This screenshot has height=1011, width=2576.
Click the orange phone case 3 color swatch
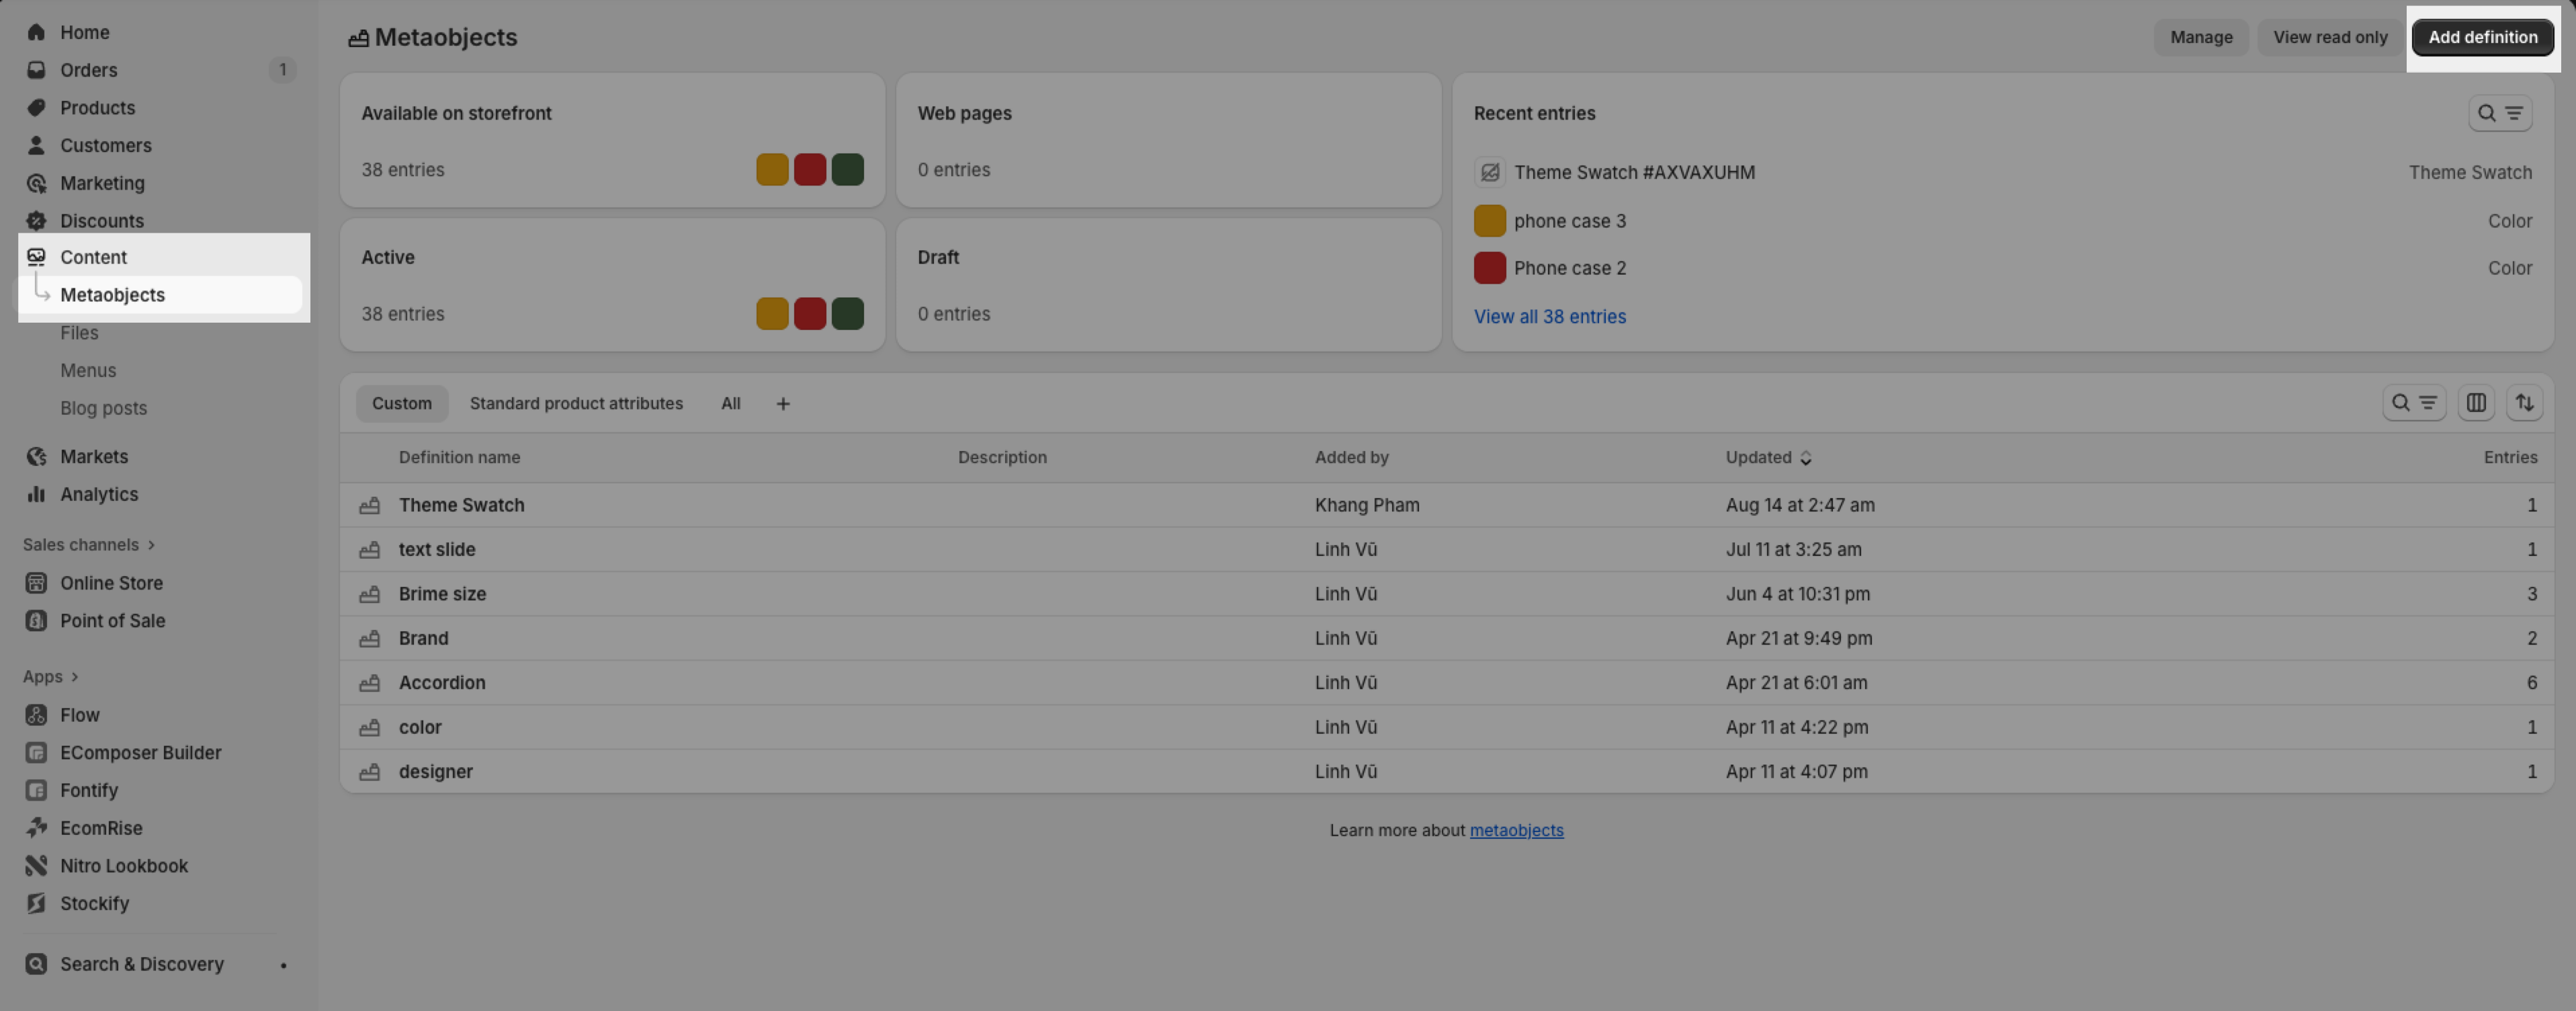pyautogui.click(x=1489, y=221)
